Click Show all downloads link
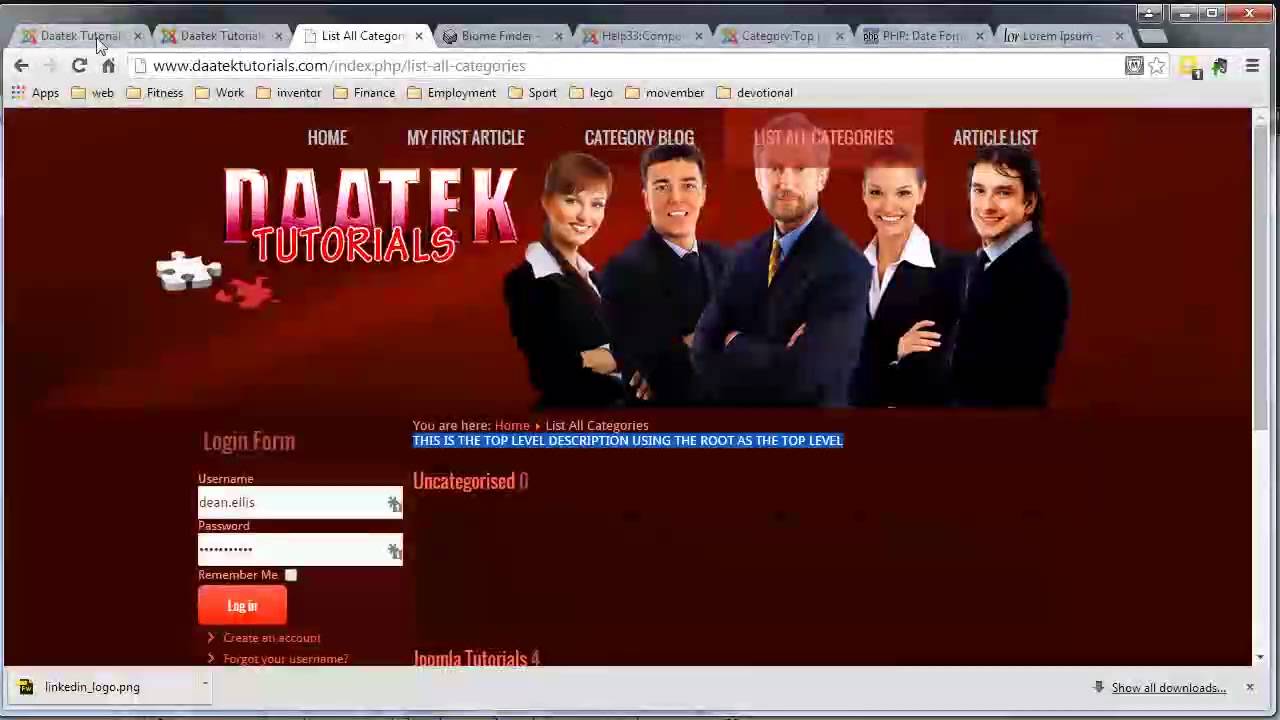This screenshot has height=720, width=1280. pyautogui.click(x=1169, y=688)
